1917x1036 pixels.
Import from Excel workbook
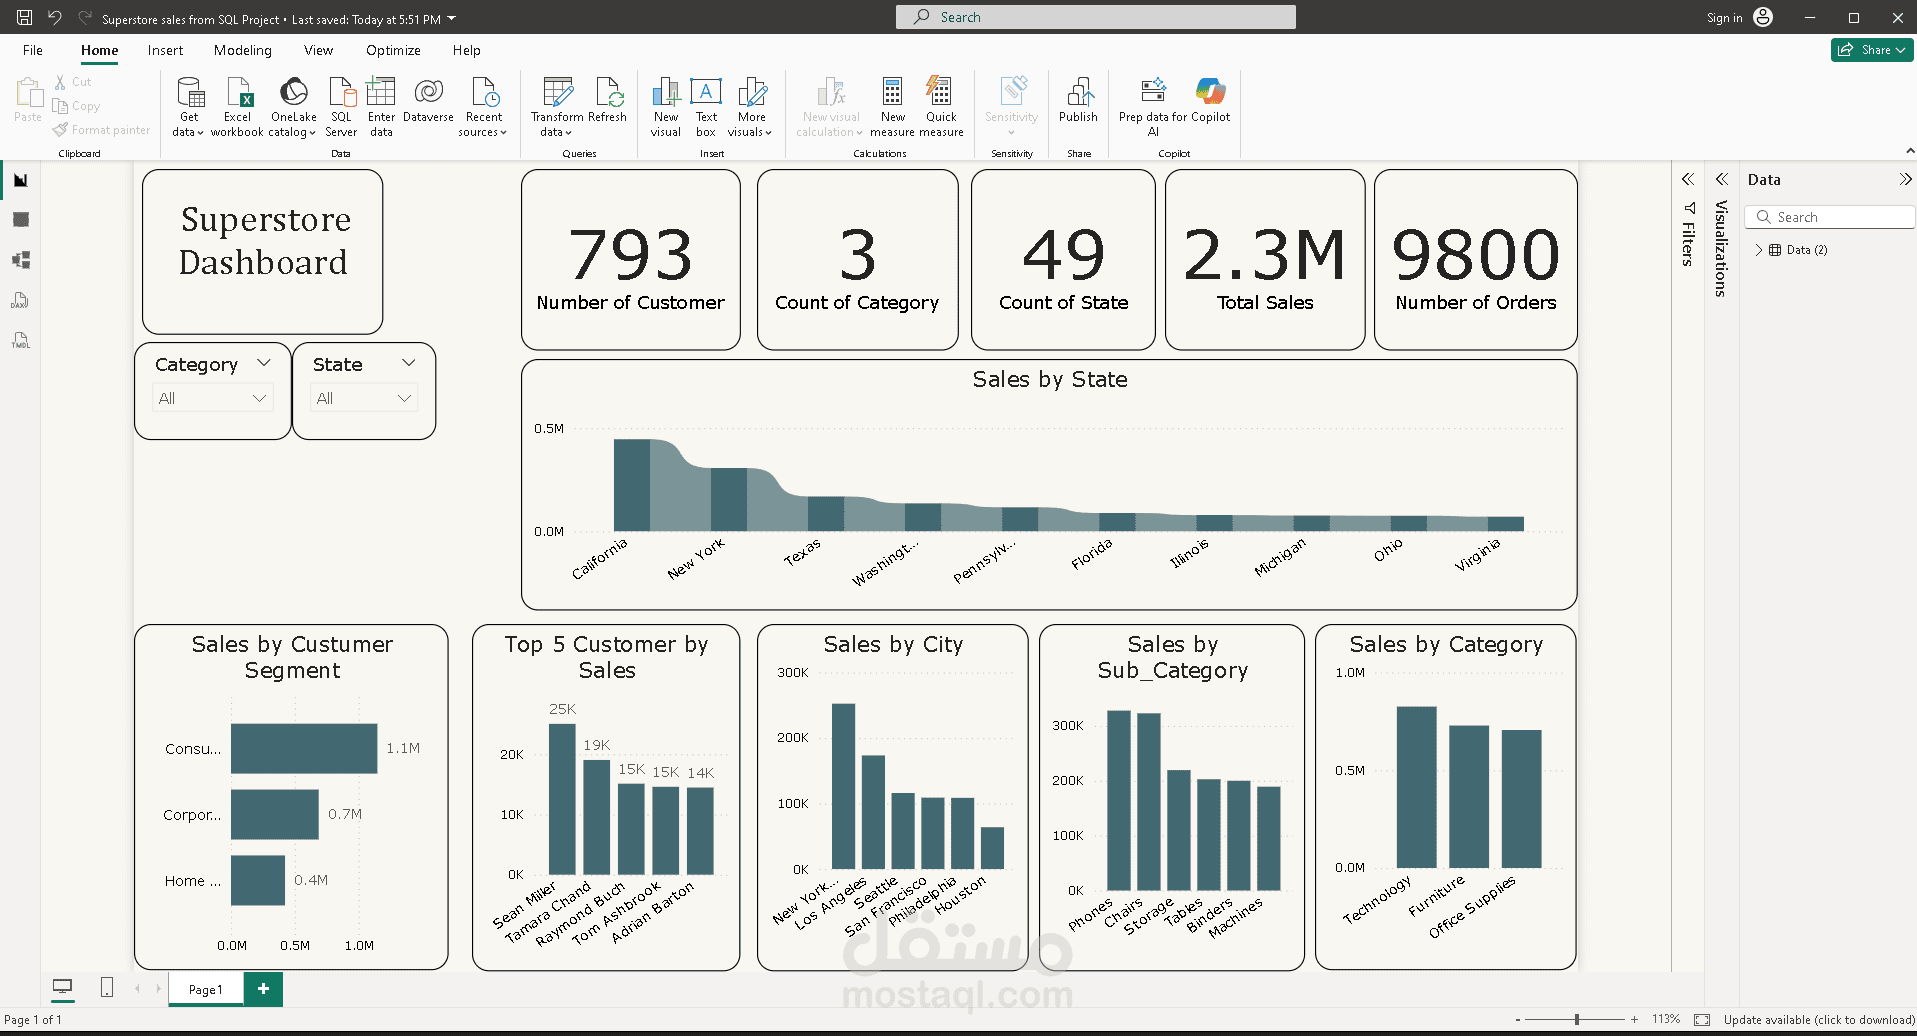238,107
